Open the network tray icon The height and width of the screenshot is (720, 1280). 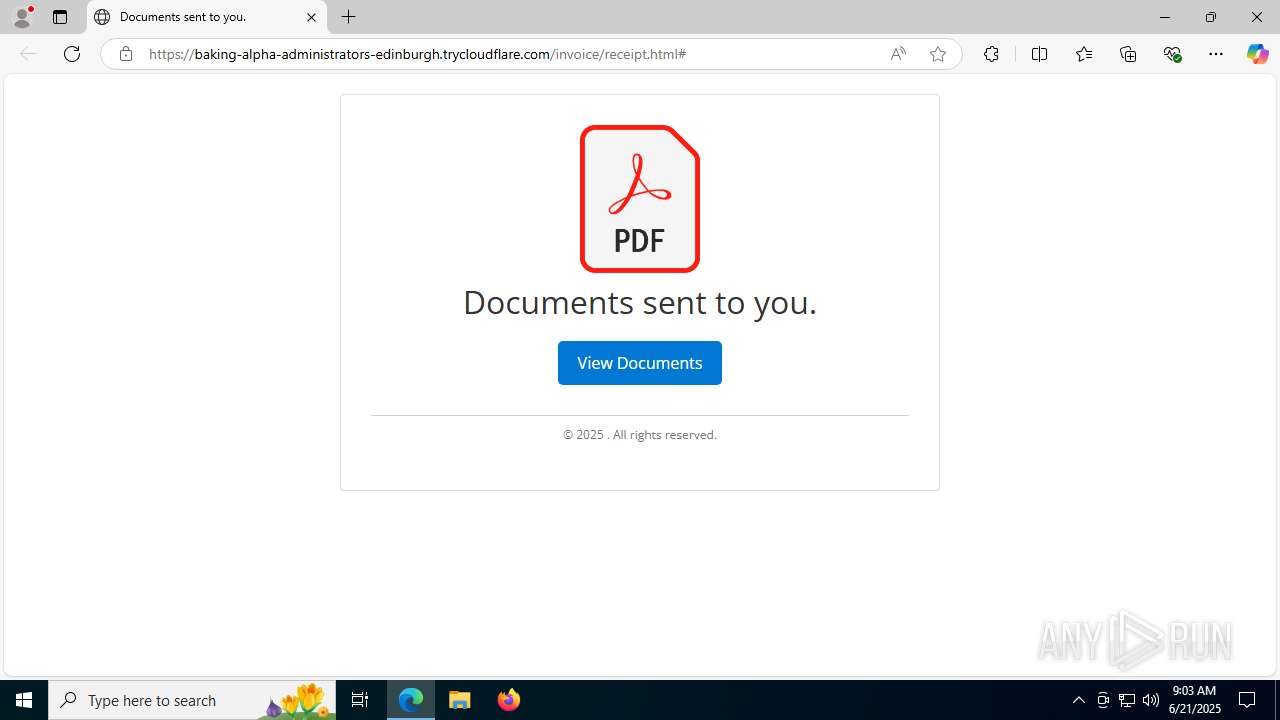click(1127, 700)
